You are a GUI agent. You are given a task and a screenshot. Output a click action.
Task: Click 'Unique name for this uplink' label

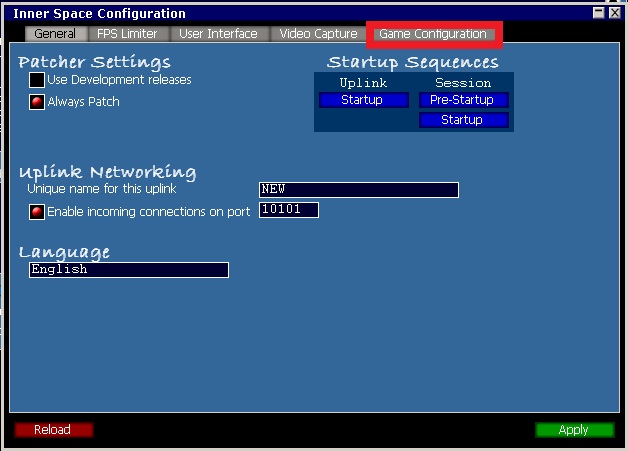coord(102,189)
